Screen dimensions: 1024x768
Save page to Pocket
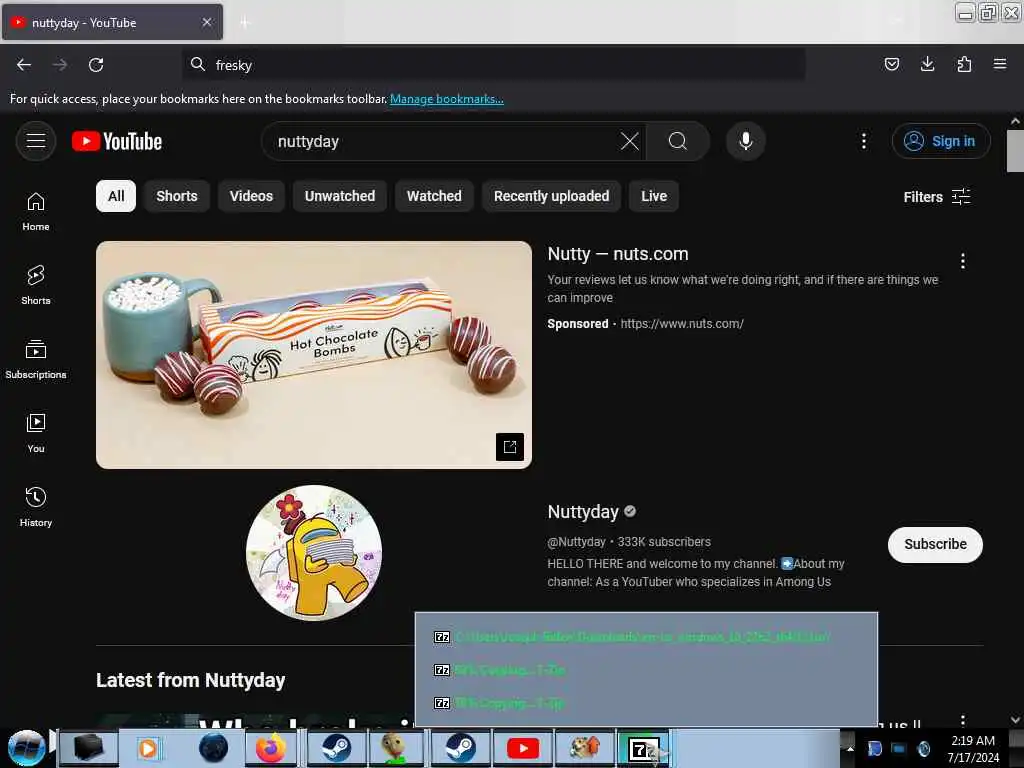pos(891,64)
